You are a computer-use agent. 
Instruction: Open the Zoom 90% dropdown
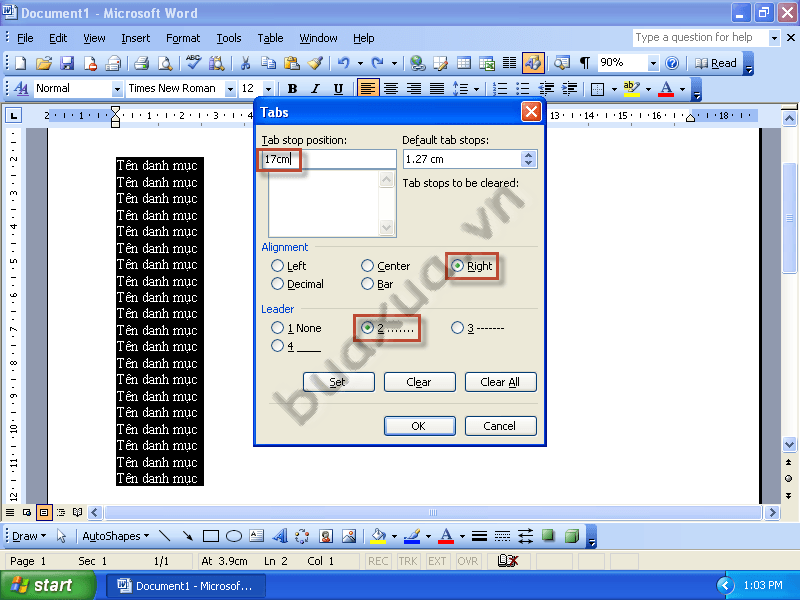click(653, 63)
